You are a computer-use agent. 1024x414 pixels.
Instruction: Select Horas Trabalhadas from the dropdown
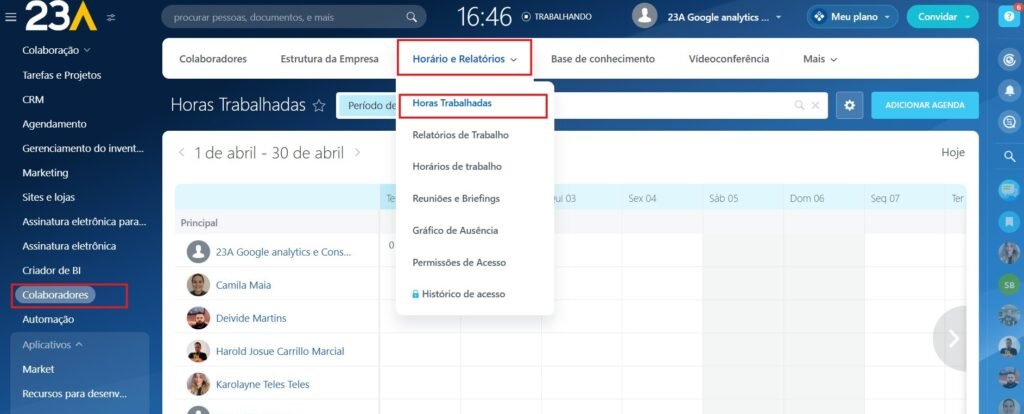click(x=452, y=103)
